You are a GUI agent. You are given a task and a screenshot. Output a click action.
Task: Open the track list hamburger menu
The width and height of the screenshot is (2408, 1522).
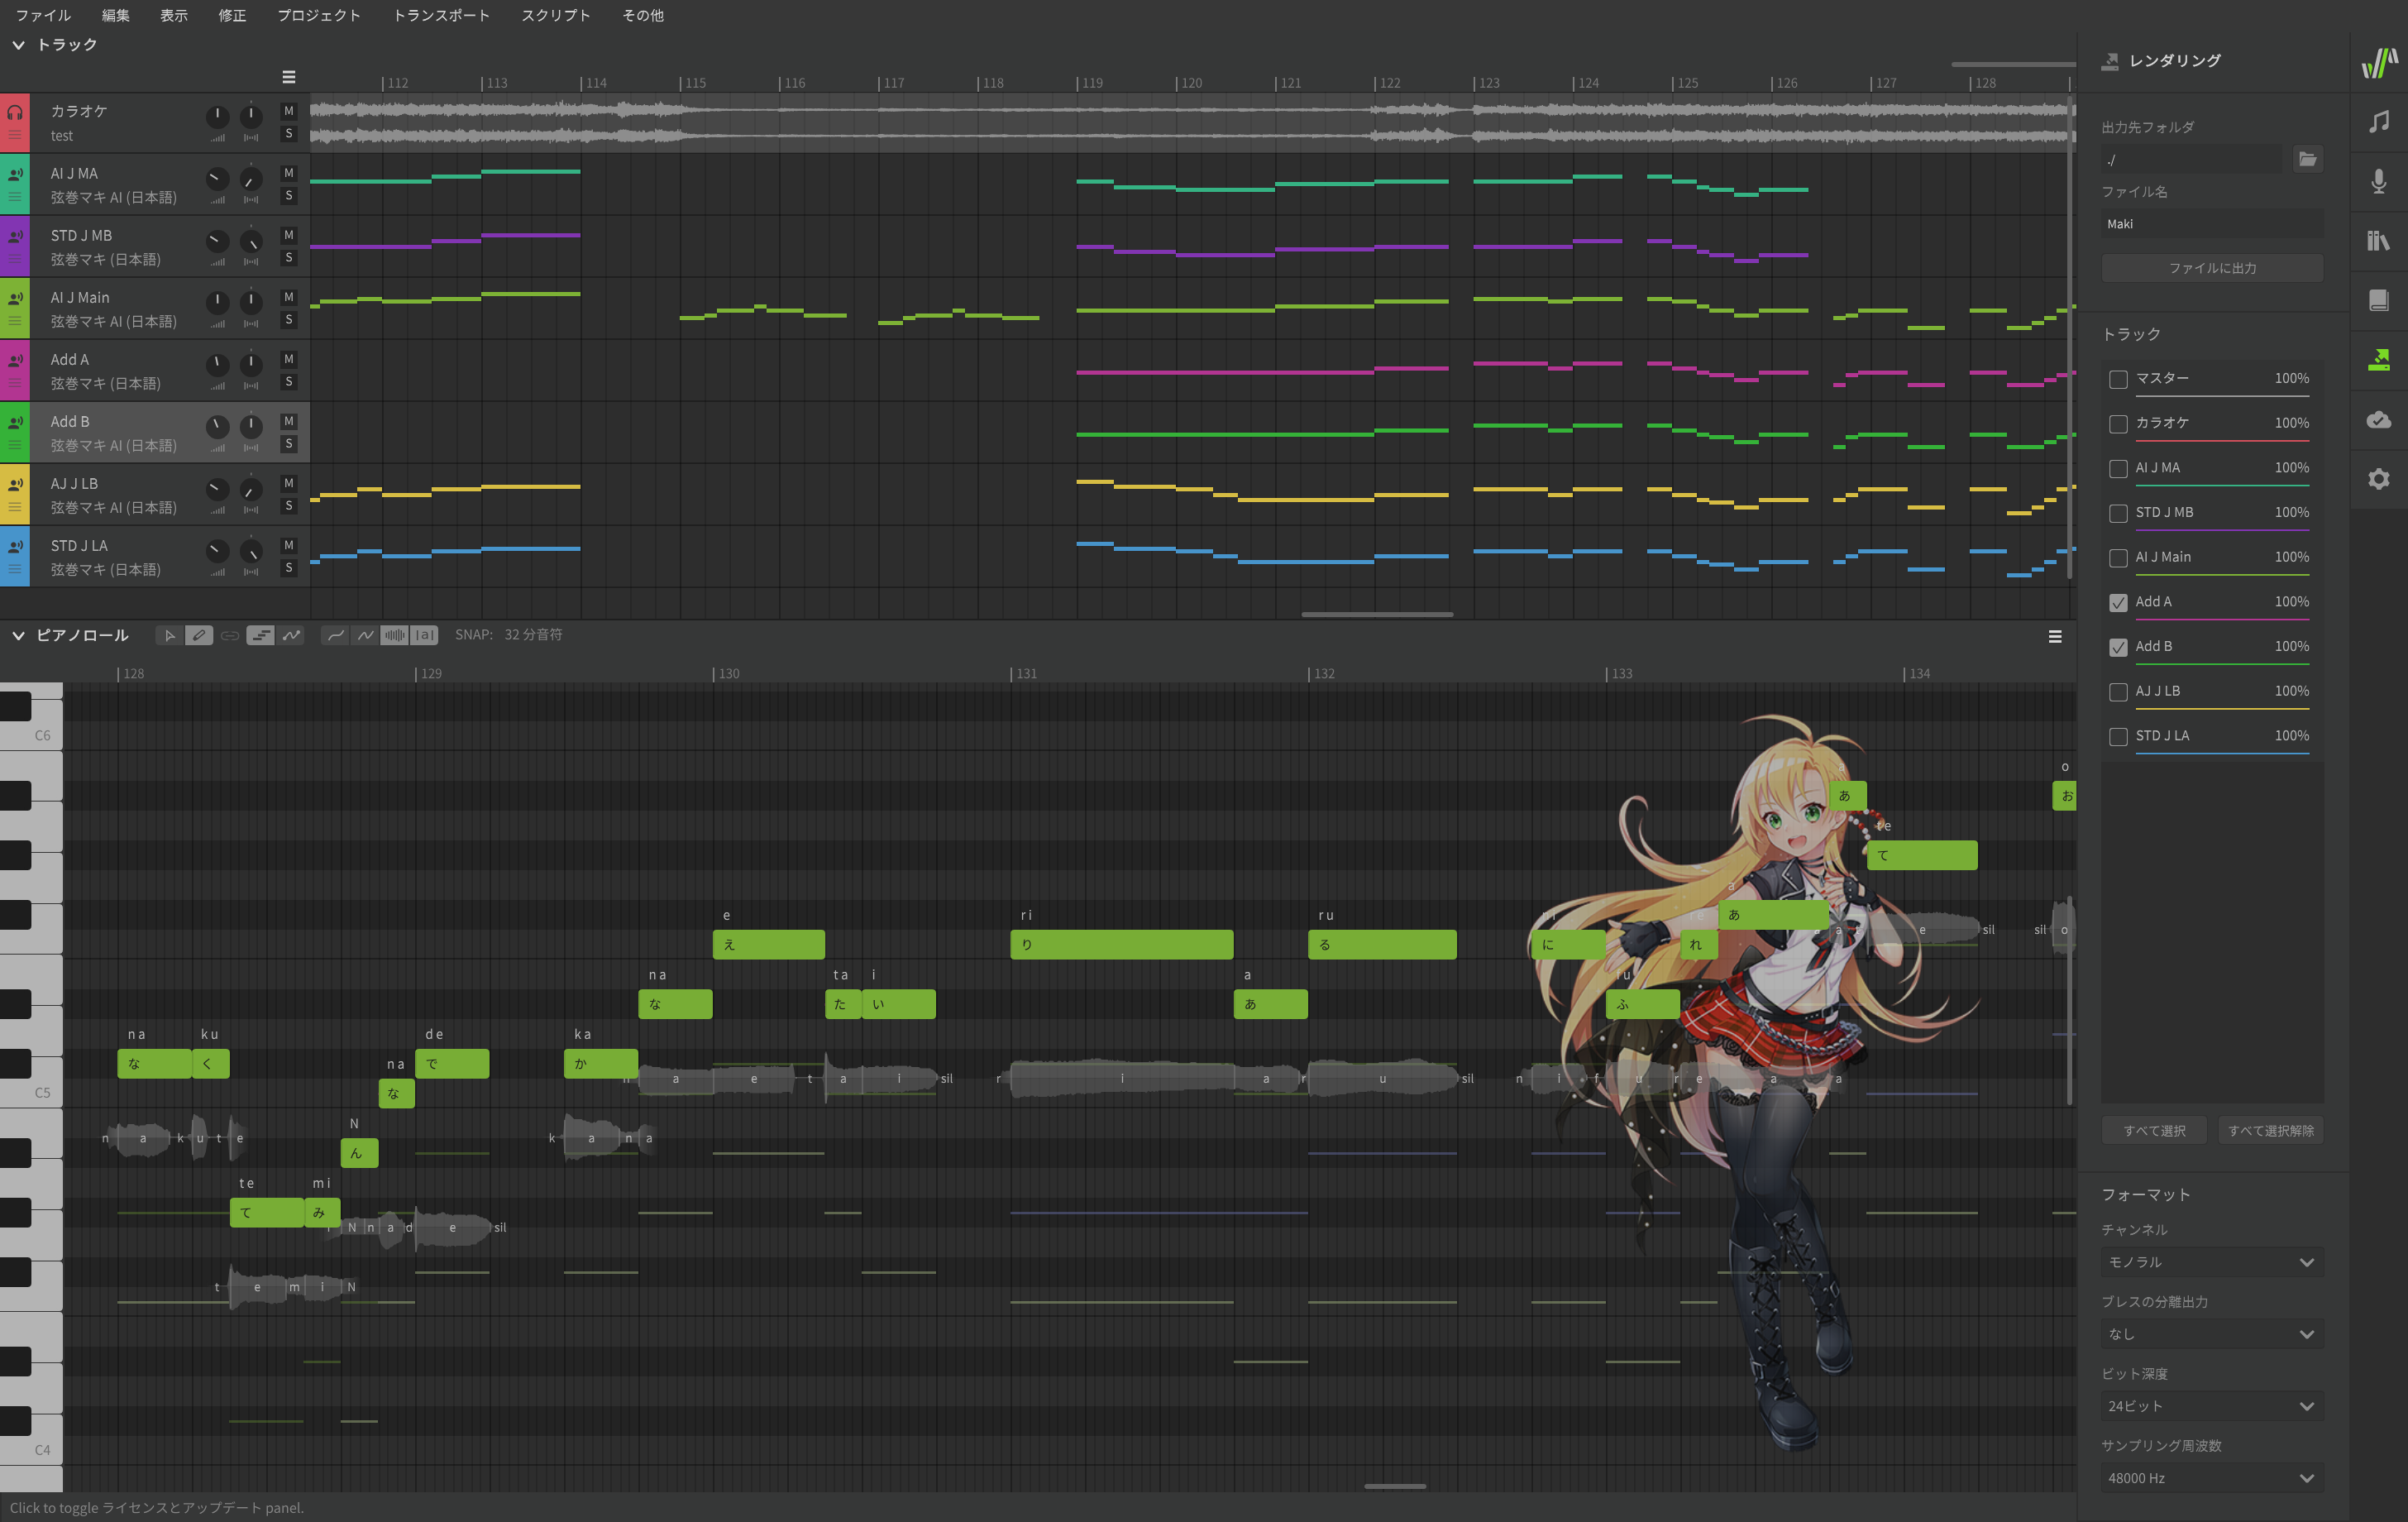coord(289,77)
